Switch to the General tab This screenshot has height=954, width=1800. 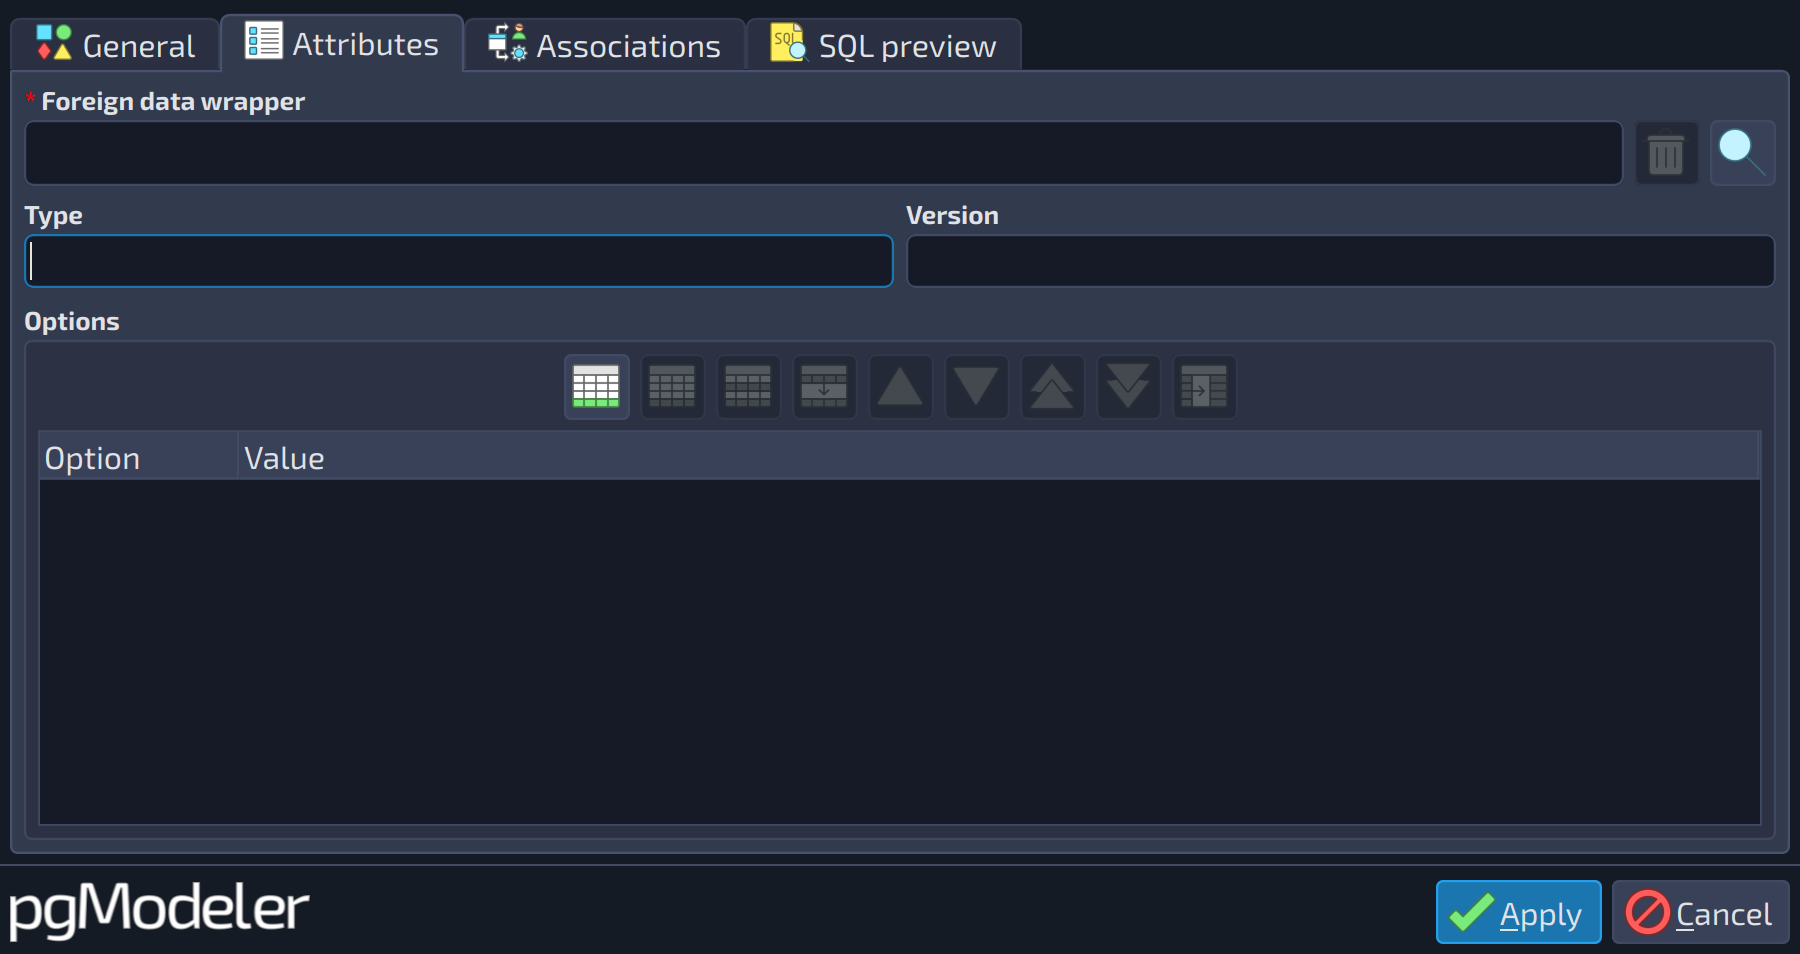pos(115,46)
